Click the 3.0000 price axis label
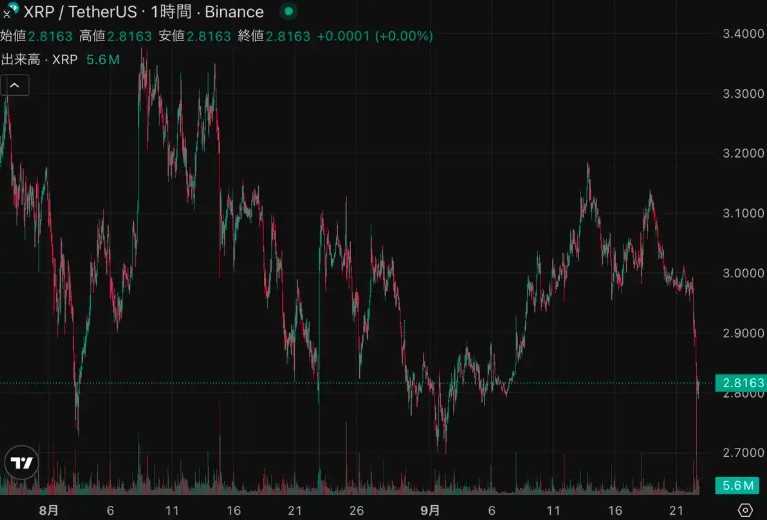The width and height of the screenshot is (767, 520). 744,273
